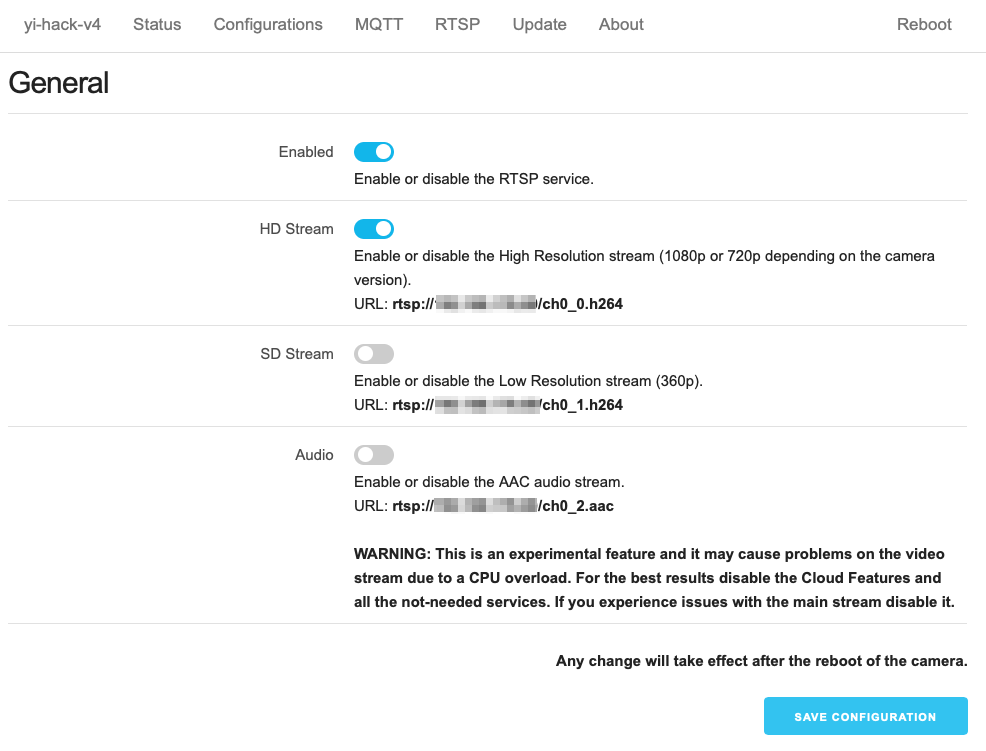Click the HD Stream label text
Image resolution: width=986 pixels, height=751 pixels.
[x=296, y=229]
